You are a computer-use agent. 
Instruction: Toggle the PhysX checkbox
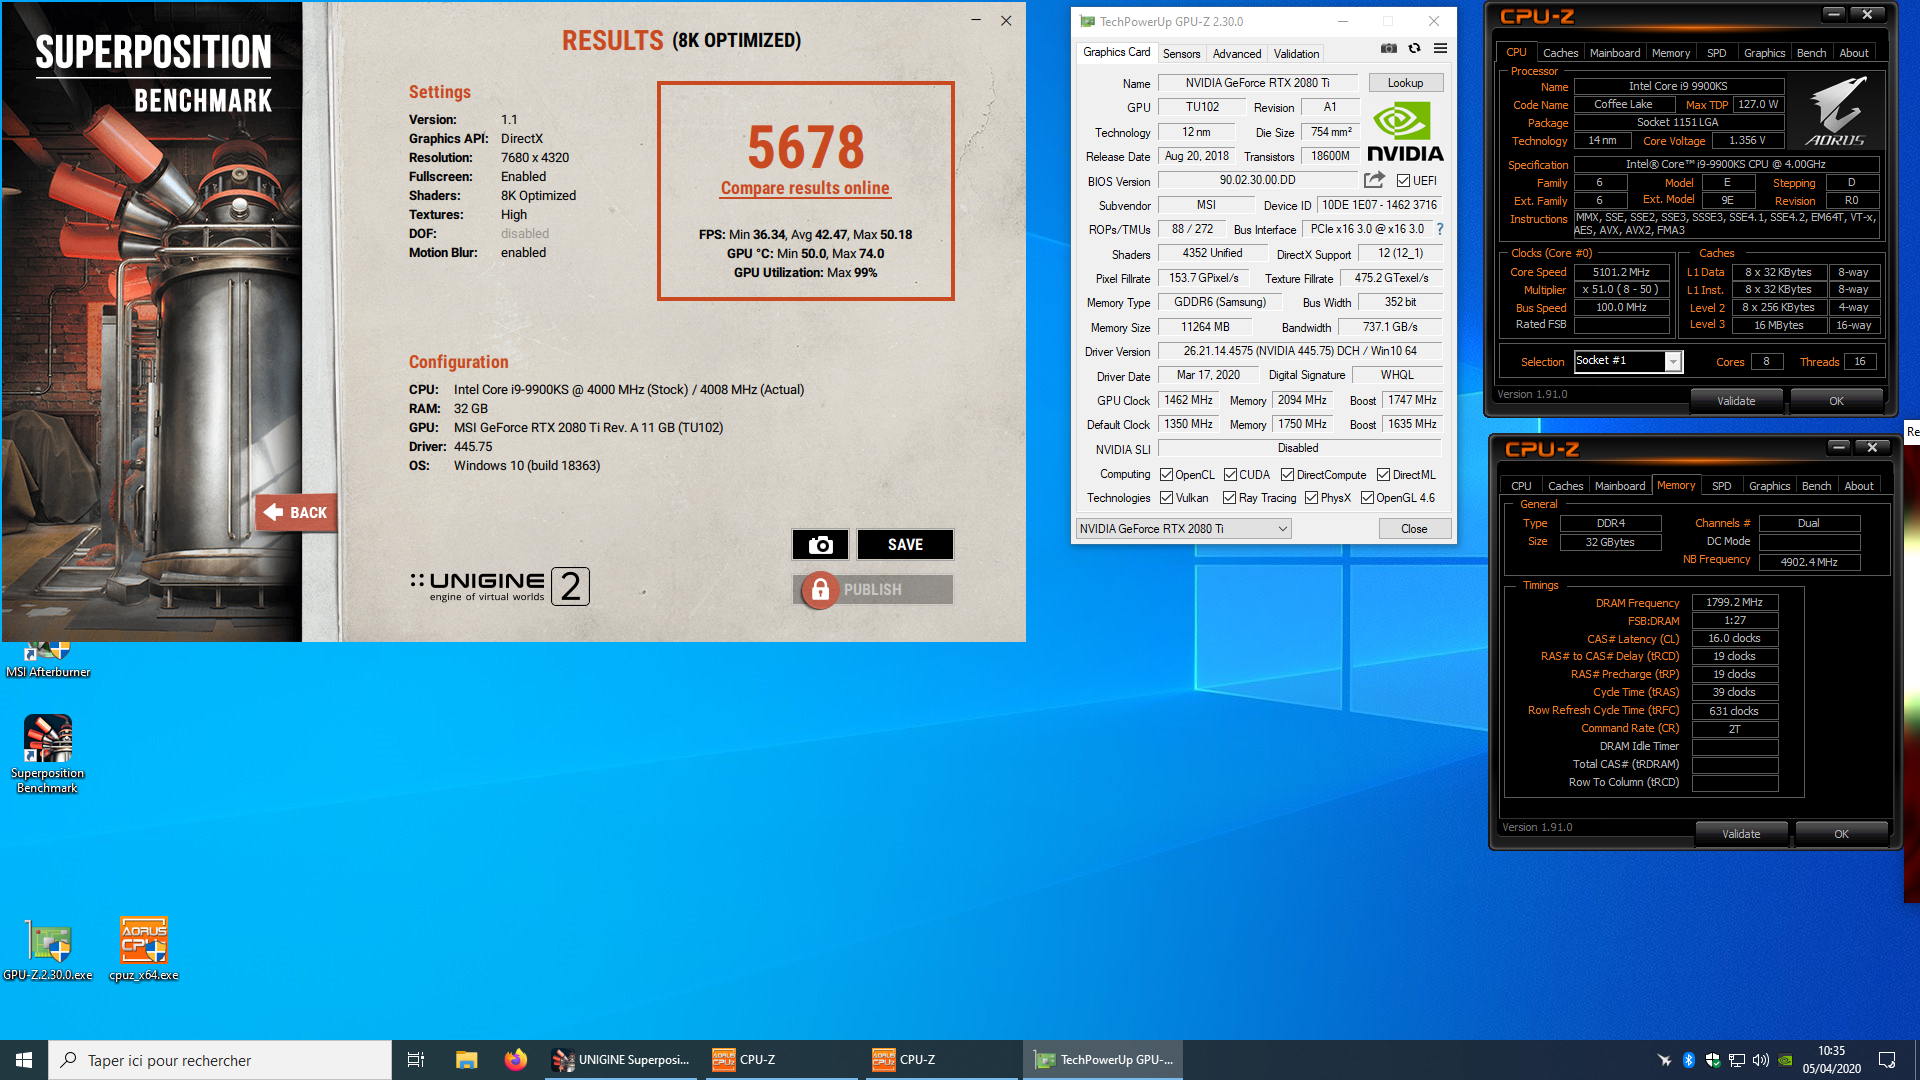click(x=1311, y=498)
